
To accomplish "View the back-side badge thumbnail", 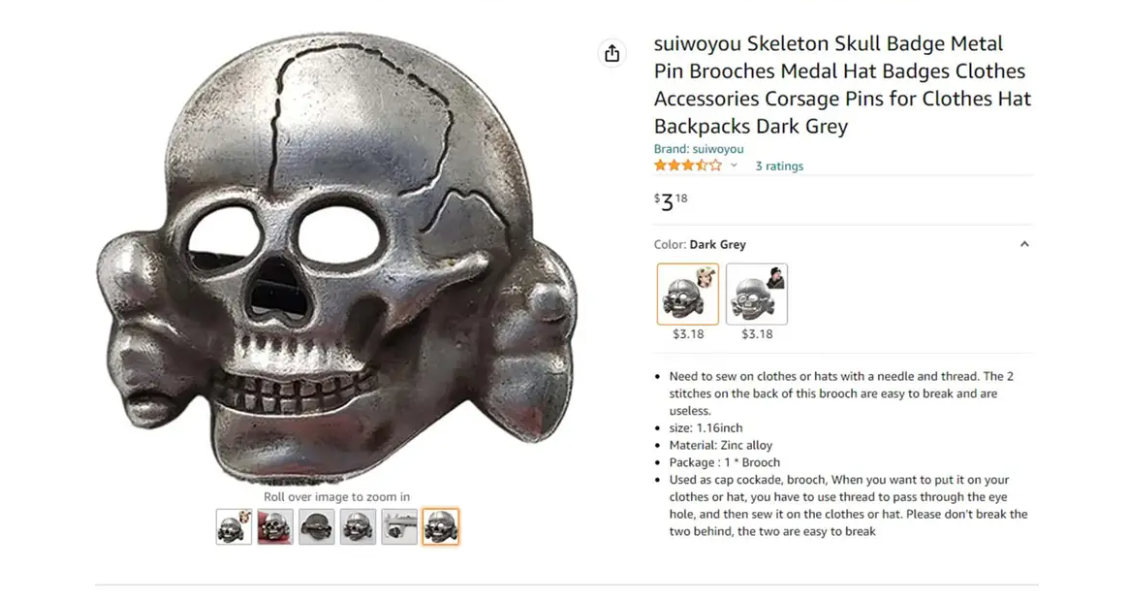I will 317,527.
